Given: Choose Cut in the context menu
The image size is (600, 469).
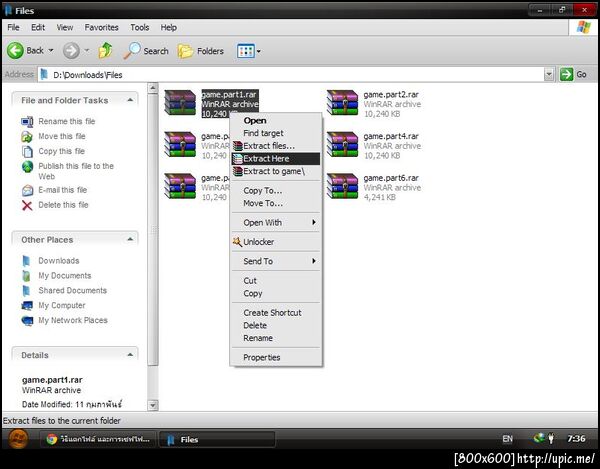Looking at the screenshot, I should (x=276, y=280).
